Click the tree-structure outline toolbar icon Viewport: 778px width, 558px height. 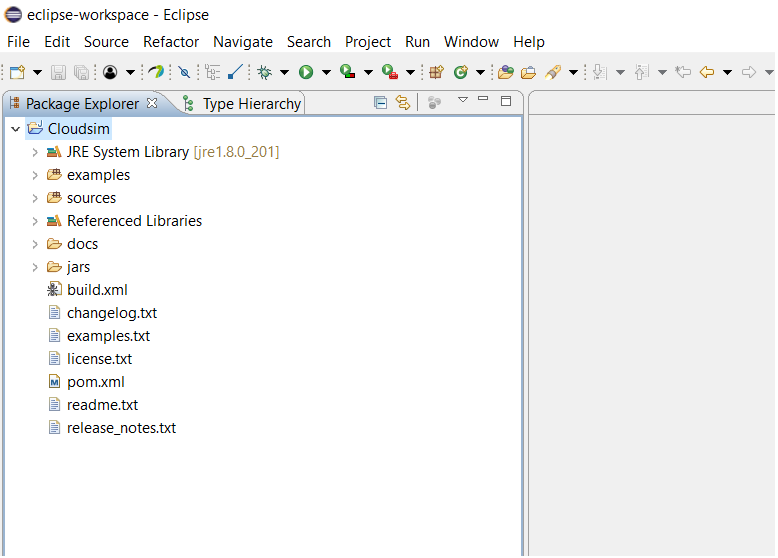212,72
